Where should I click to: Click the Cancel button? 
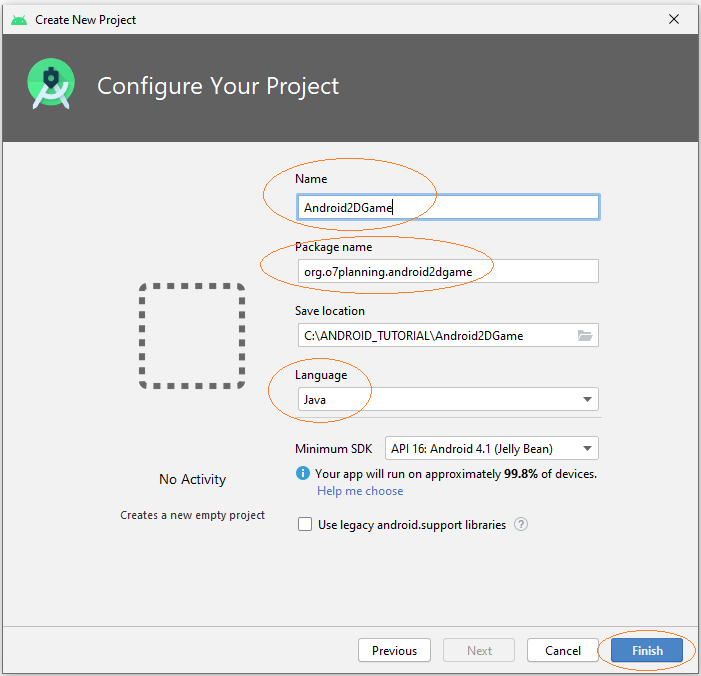(x=562, y=651)
